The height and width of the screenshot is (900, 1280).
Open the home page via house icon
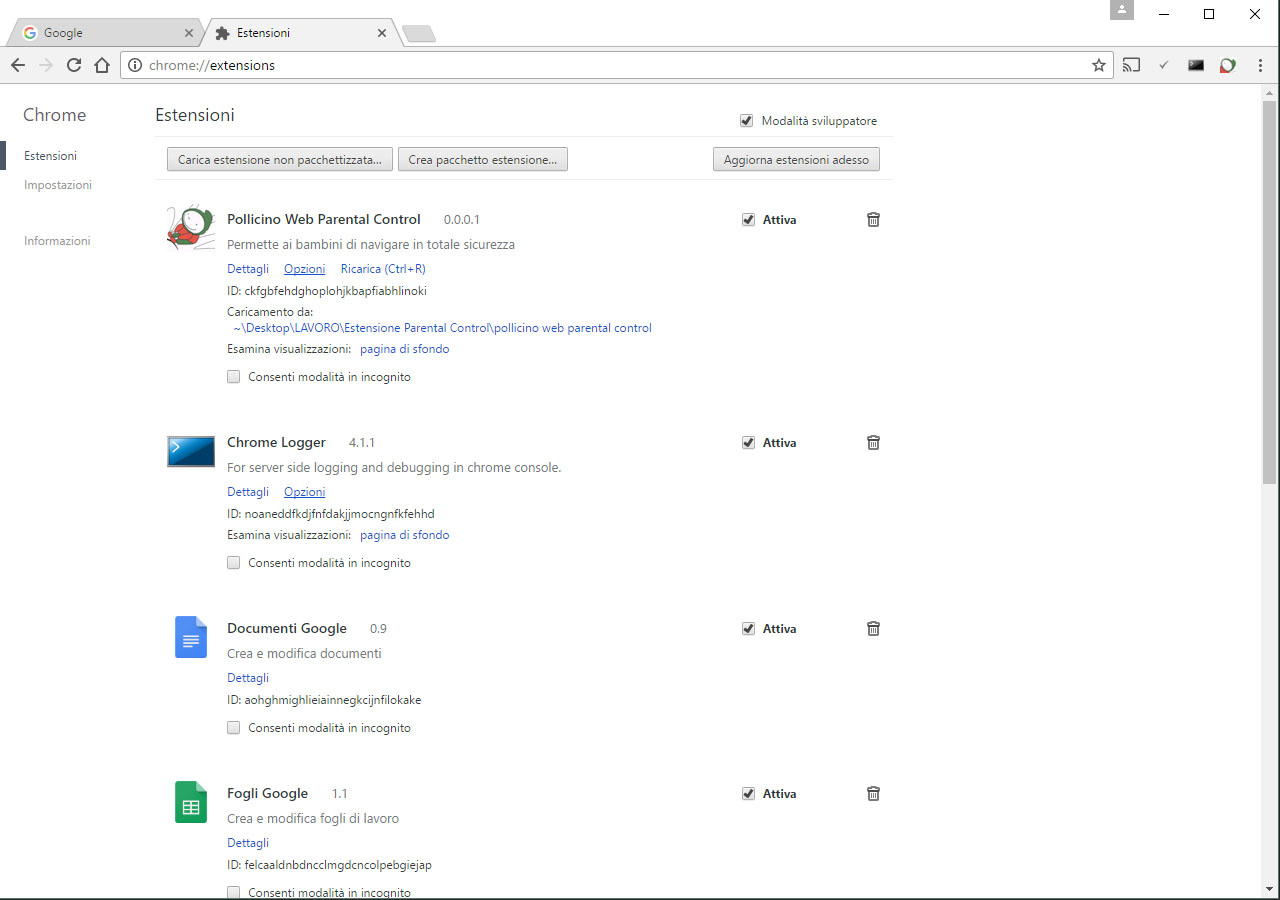coord(101,65)
